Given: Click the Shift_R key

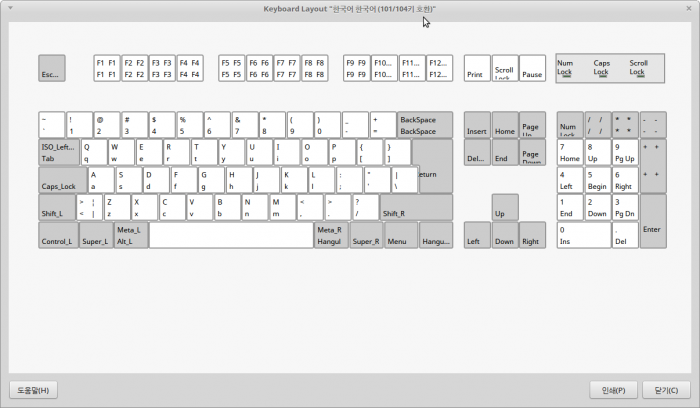Looking at the screenshot, I should click(416, 208).
